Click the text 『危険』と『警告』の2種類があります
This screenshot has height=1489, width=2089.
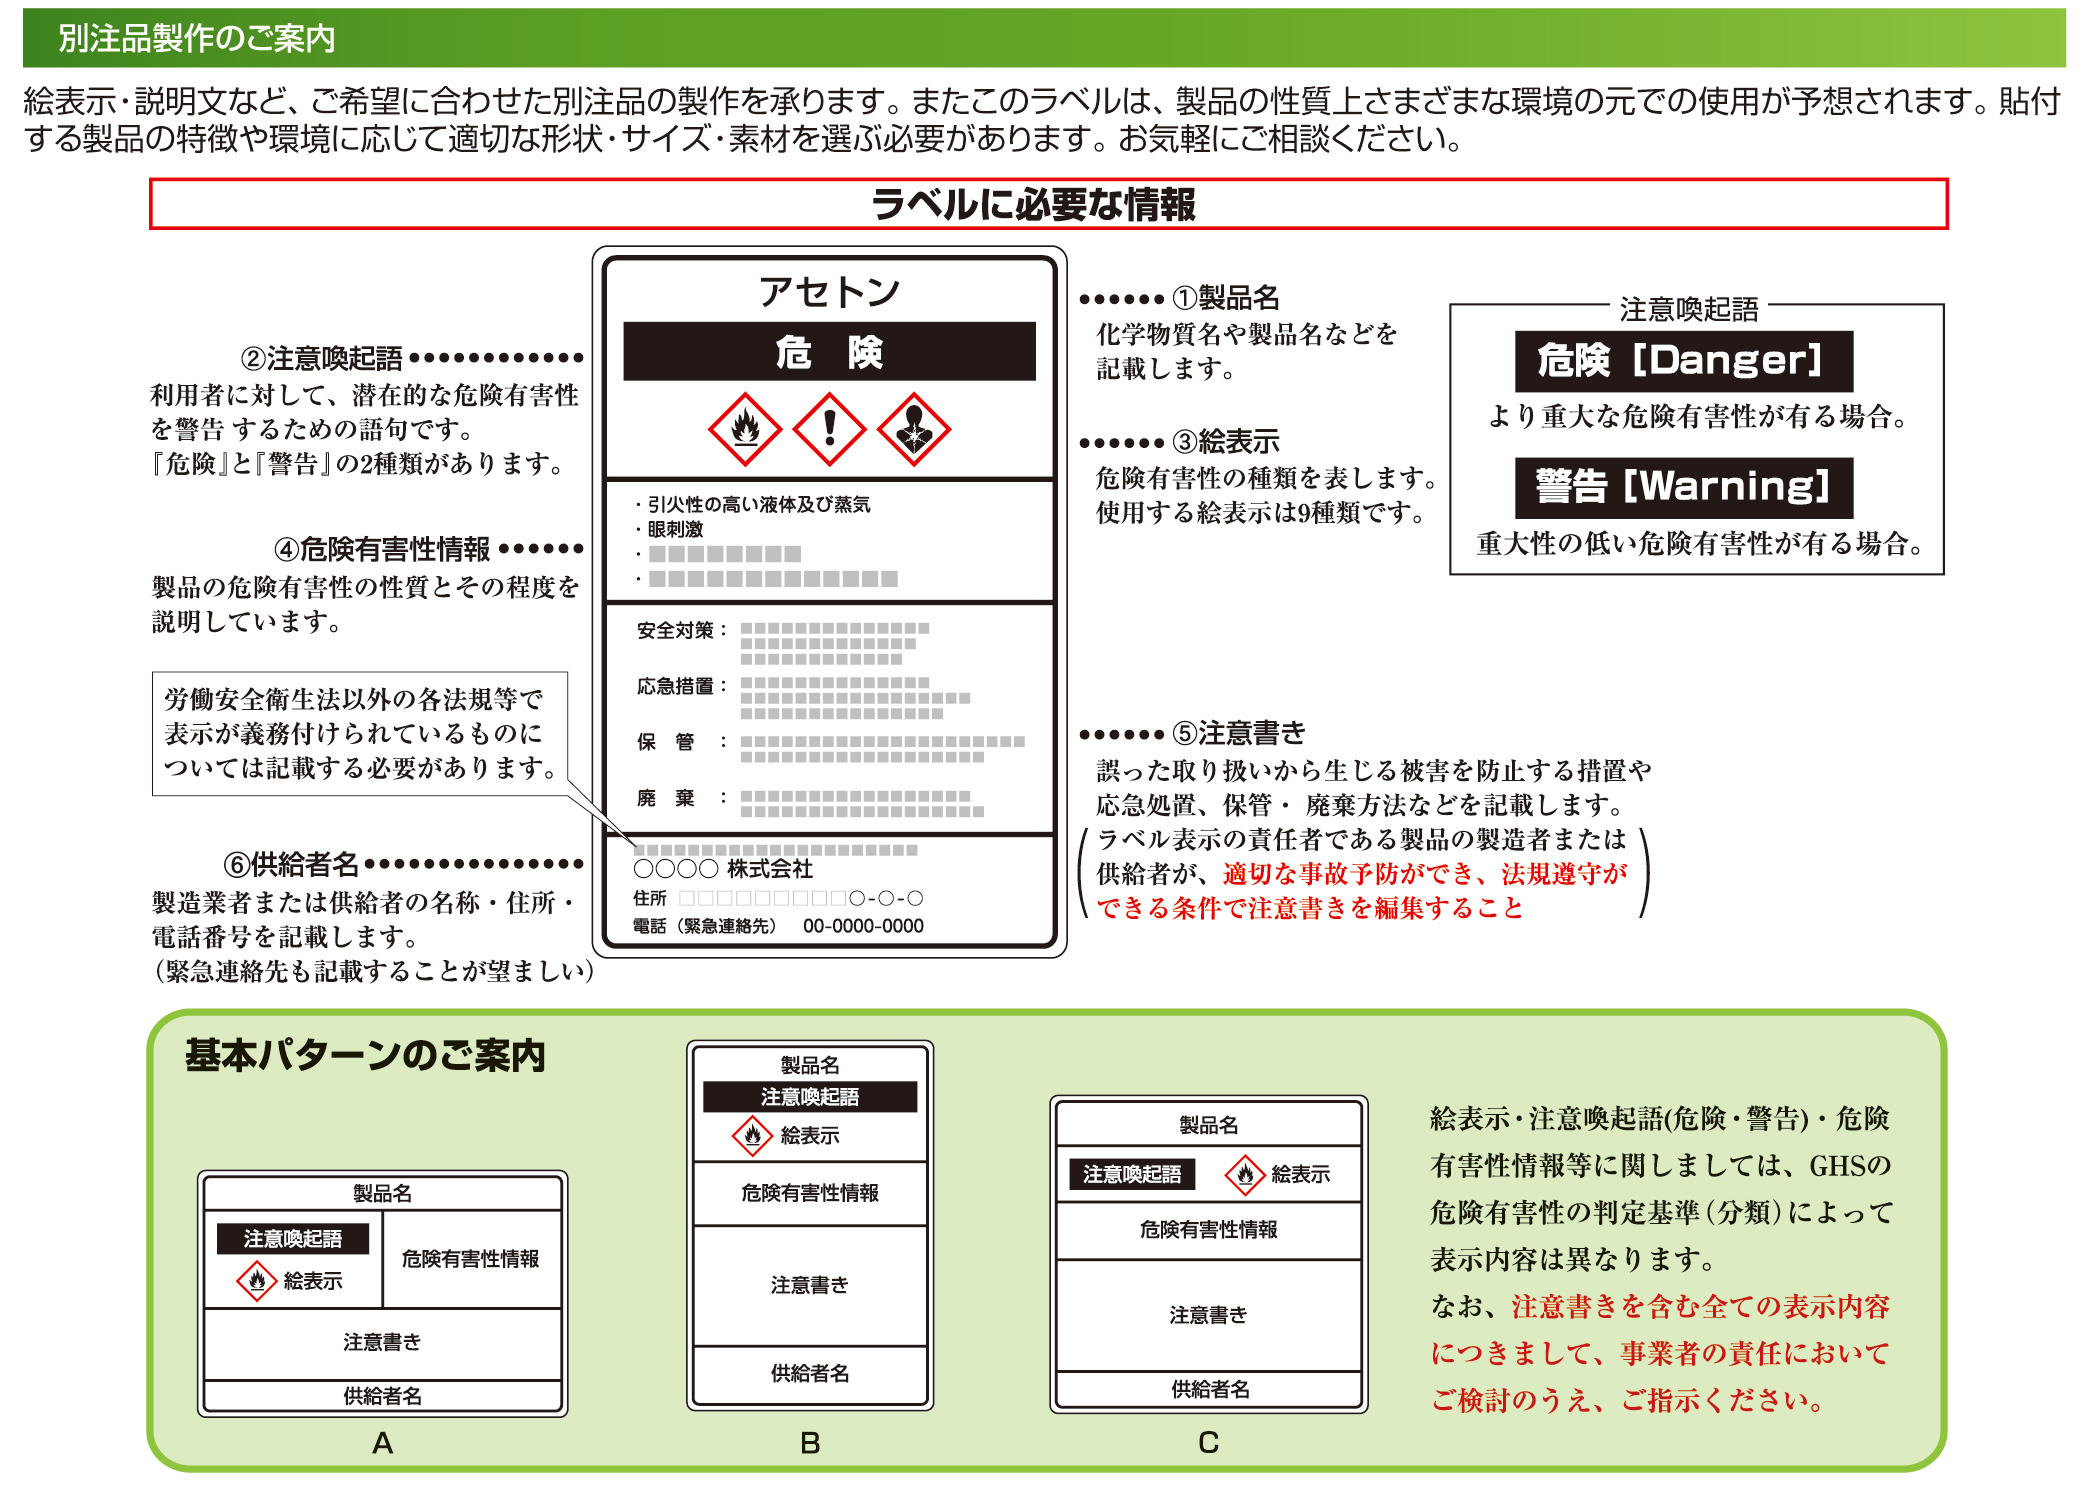coord(360,463)
